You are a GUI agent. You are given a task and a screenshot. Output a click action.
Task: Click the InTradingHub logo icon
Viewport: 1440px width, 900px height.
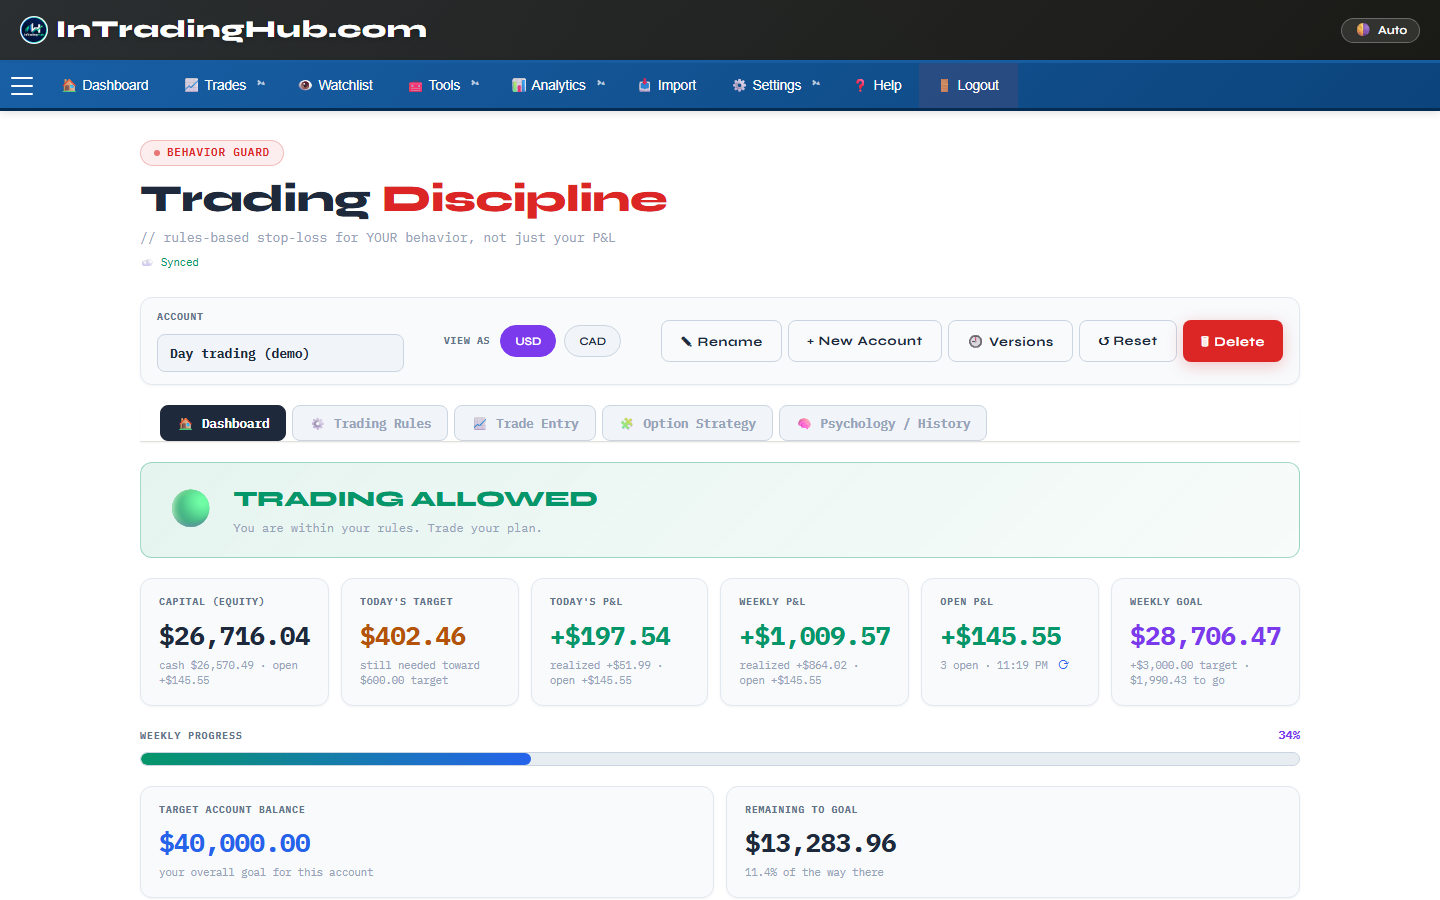pyautogui.click(x=34, y=30)
